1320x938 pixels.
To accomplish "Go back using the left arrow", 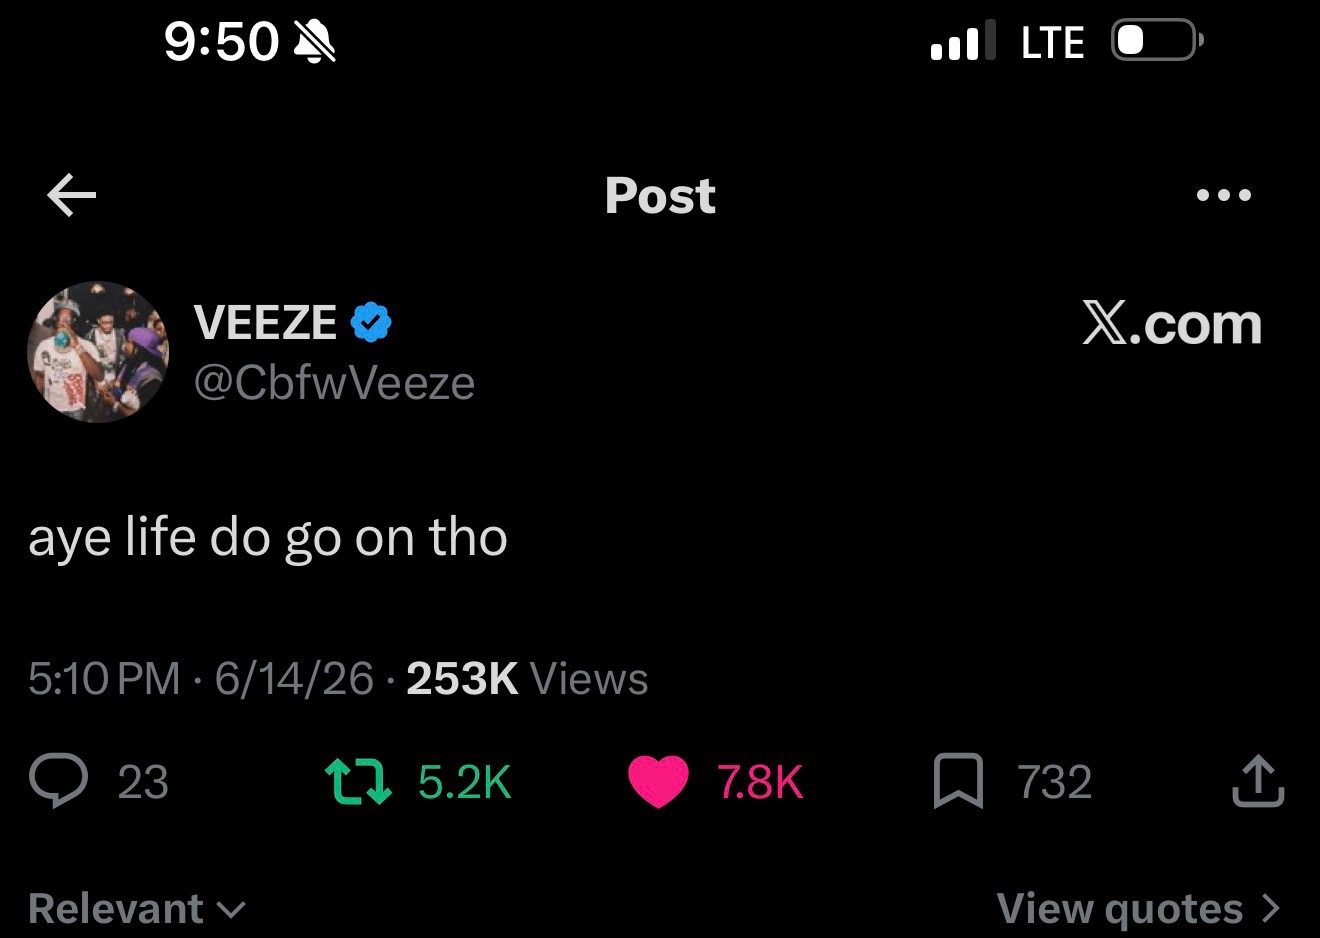I will 71,194.
